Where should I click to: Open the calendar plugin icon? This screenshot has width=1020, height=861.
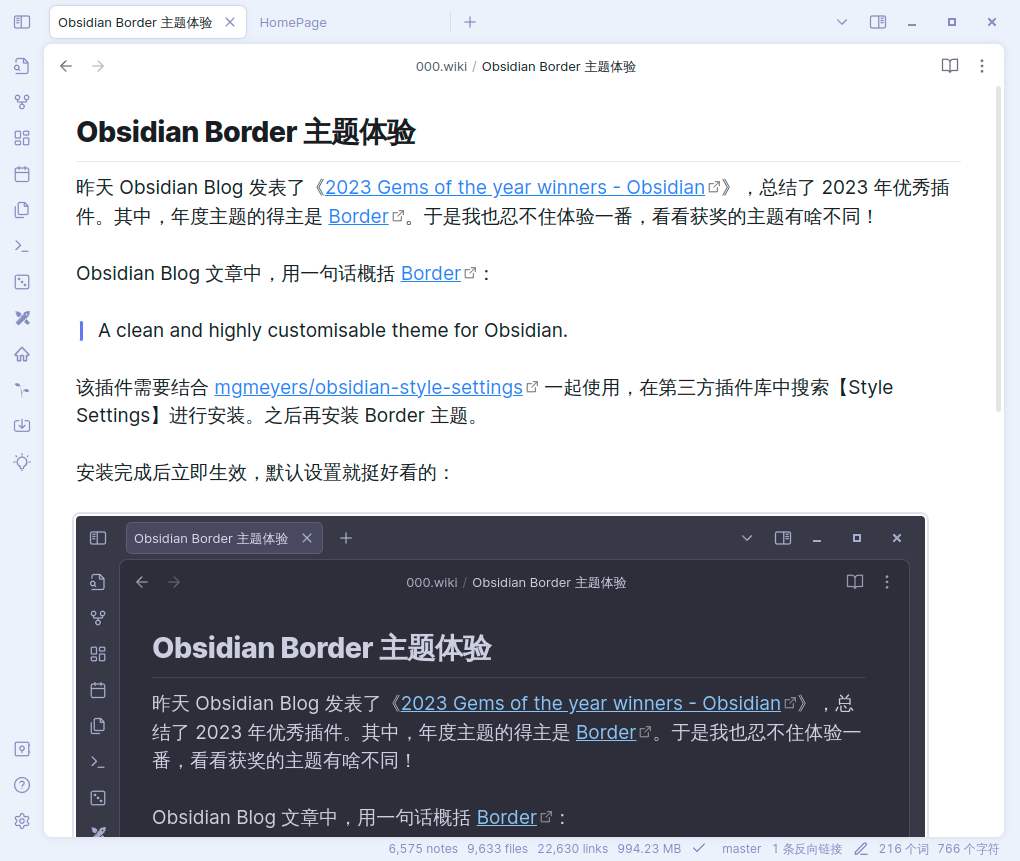(21, 174)
